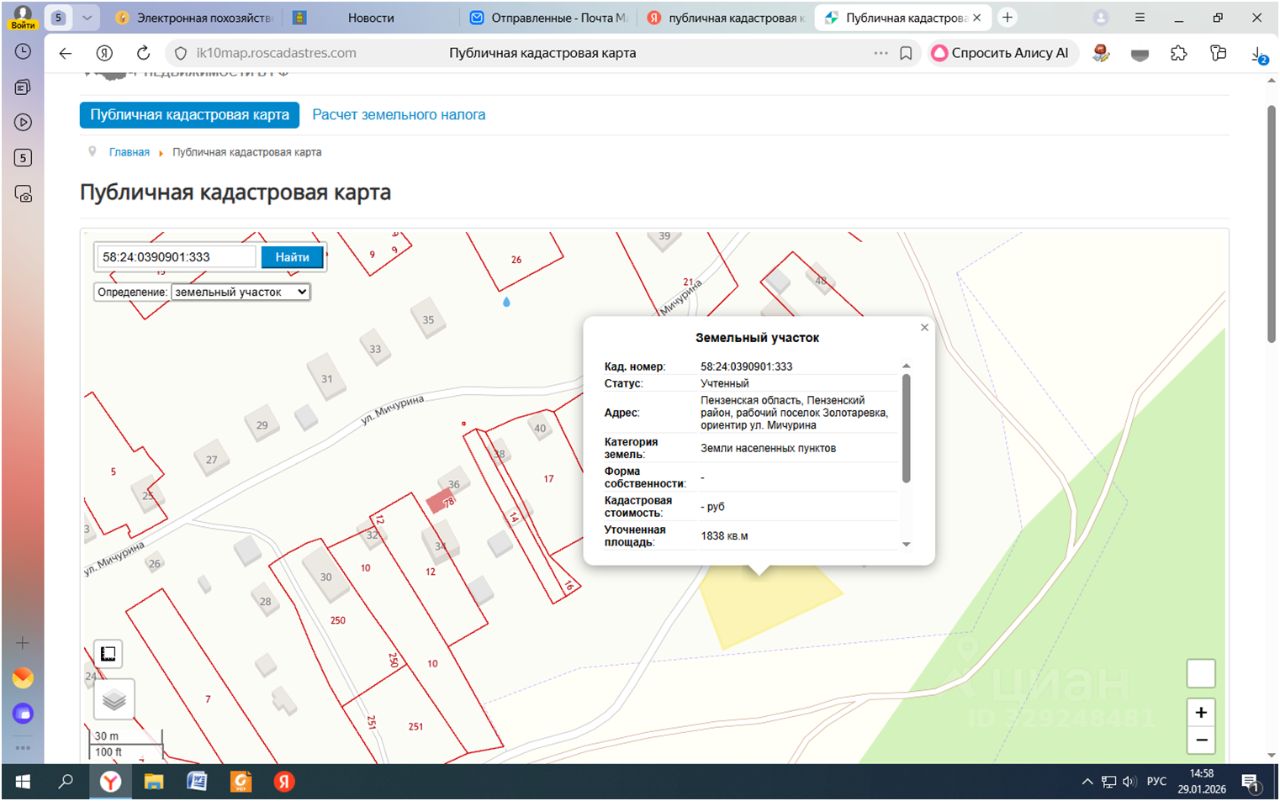Screen dimensions: 1280x801
Task: Click the '1838 кв.м' area value
Action: 725,536
